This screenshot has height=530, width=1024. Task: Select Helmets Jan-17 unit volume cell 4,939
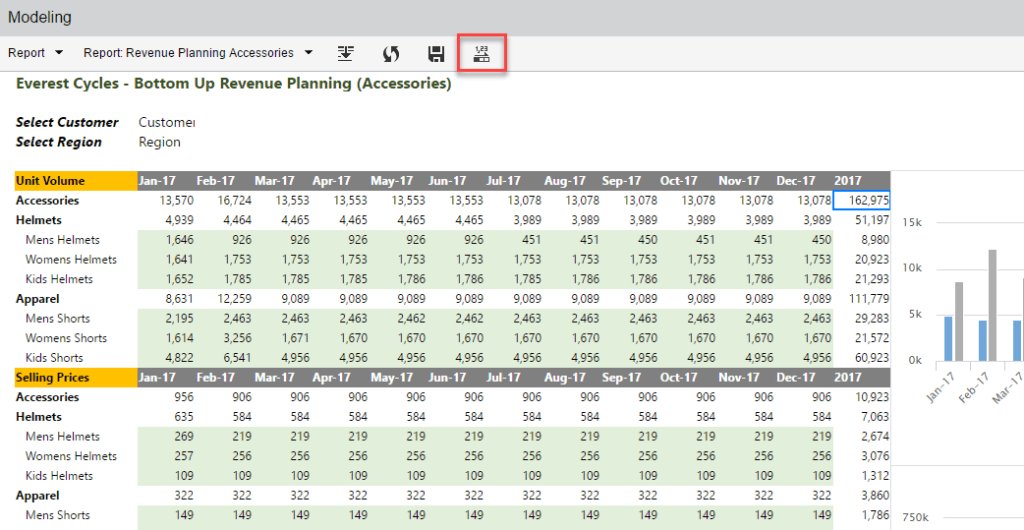167,220
